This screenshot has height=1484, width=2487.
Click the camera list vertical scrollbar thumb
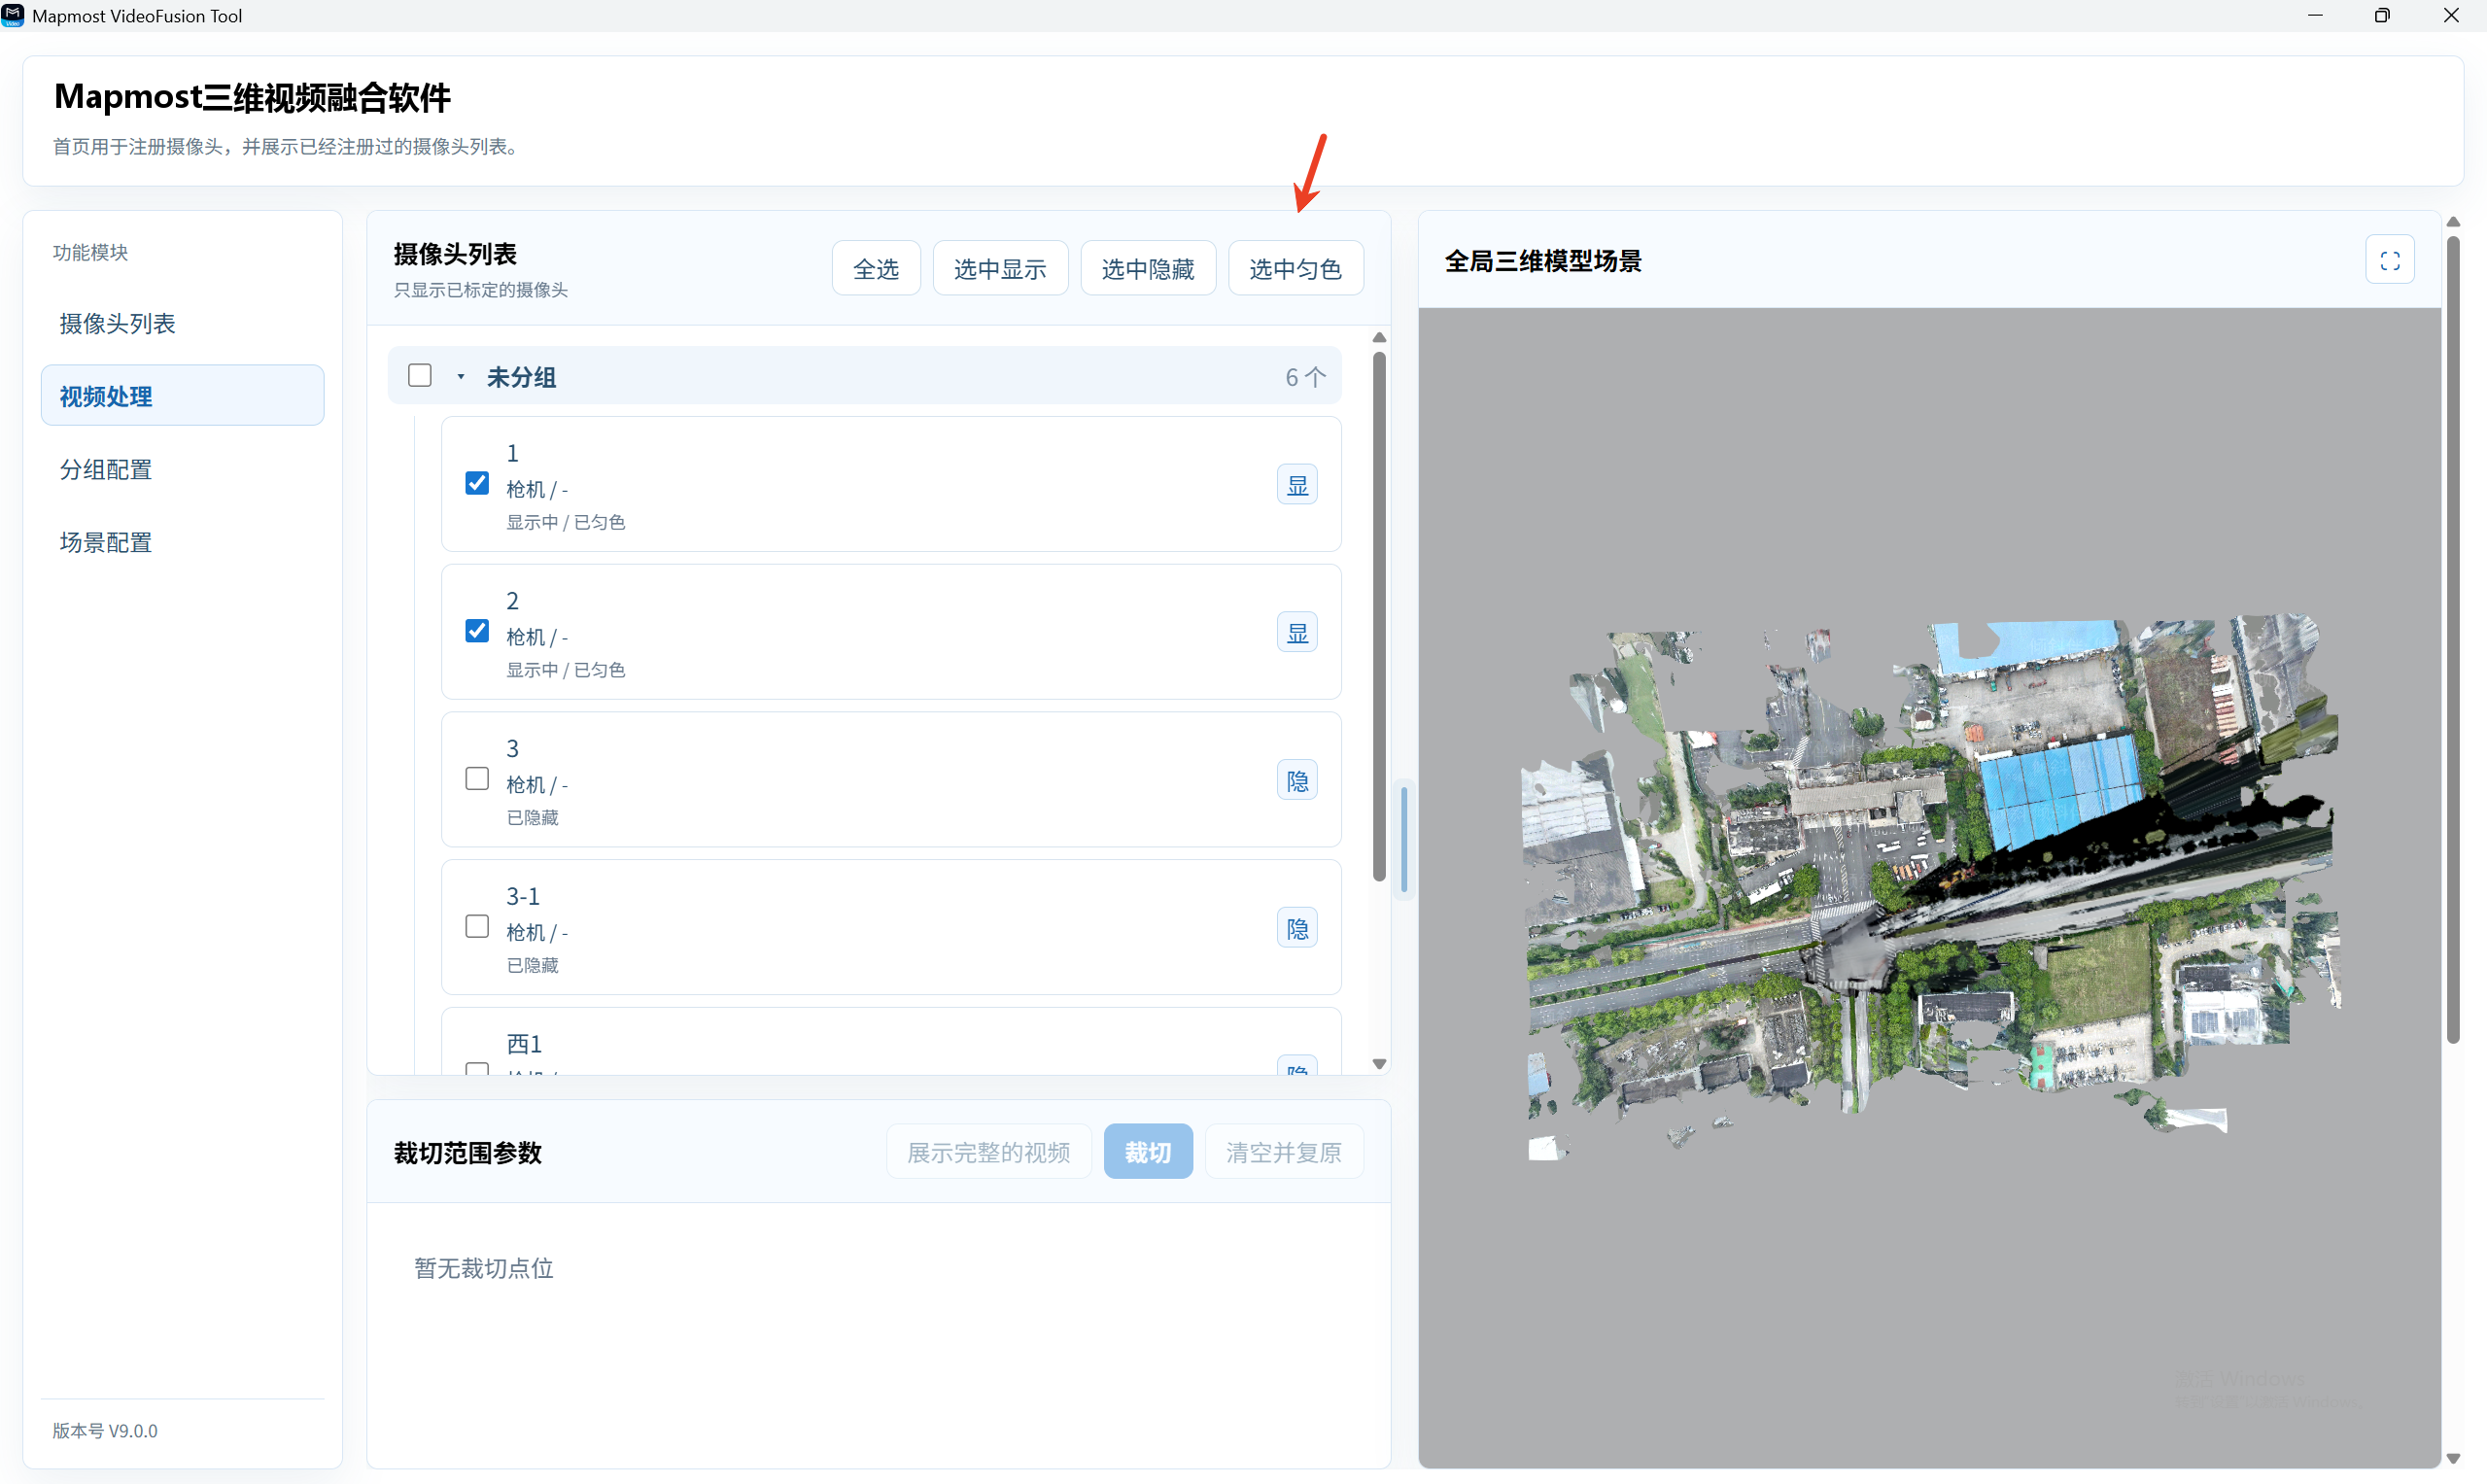pyautogui.click(x=1379, y=616)
